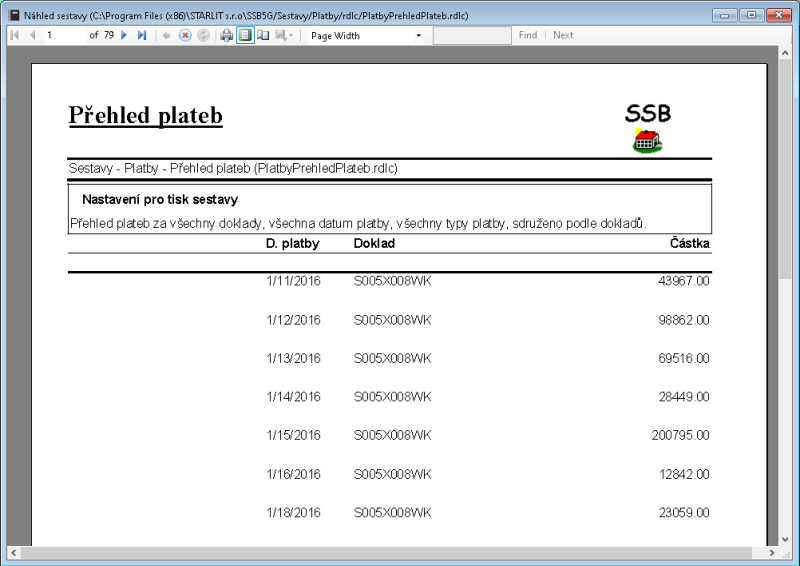Minimize the Náhled sestavy window
Image resolution: width=800 pixels, height=566 pixels.
724,15
